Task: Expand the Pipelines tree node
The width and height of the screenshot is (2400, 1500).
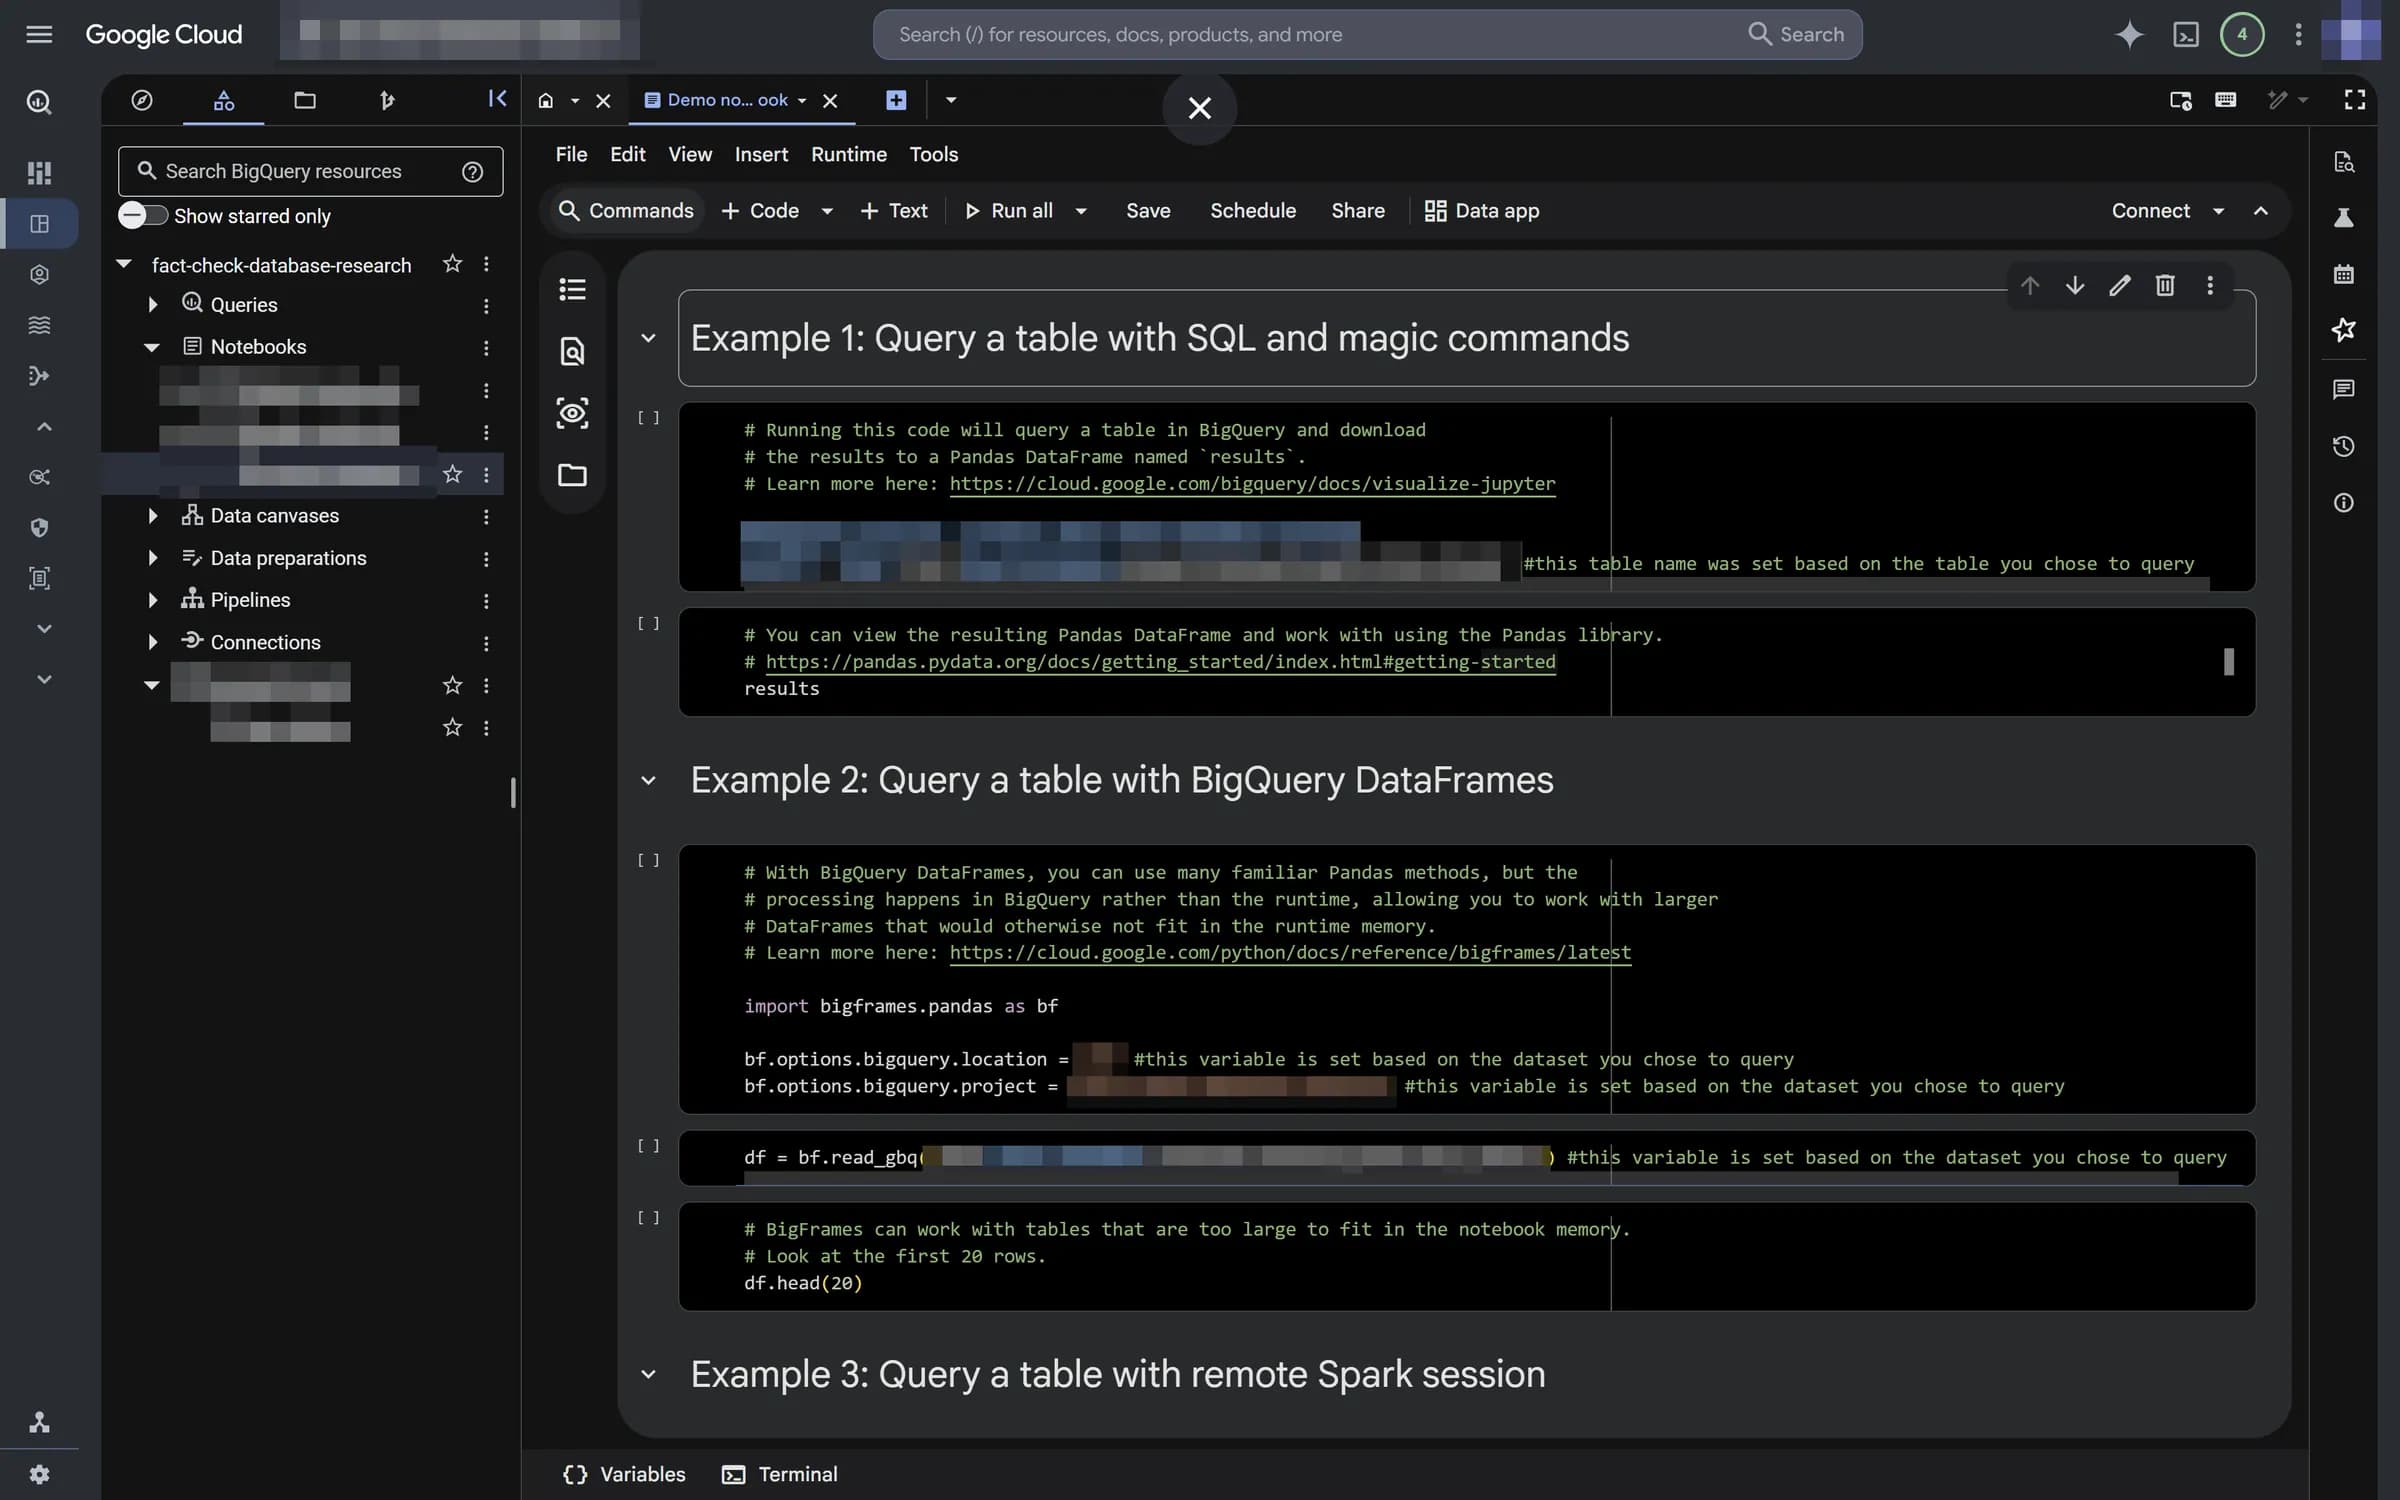Action: pos(152,600)
